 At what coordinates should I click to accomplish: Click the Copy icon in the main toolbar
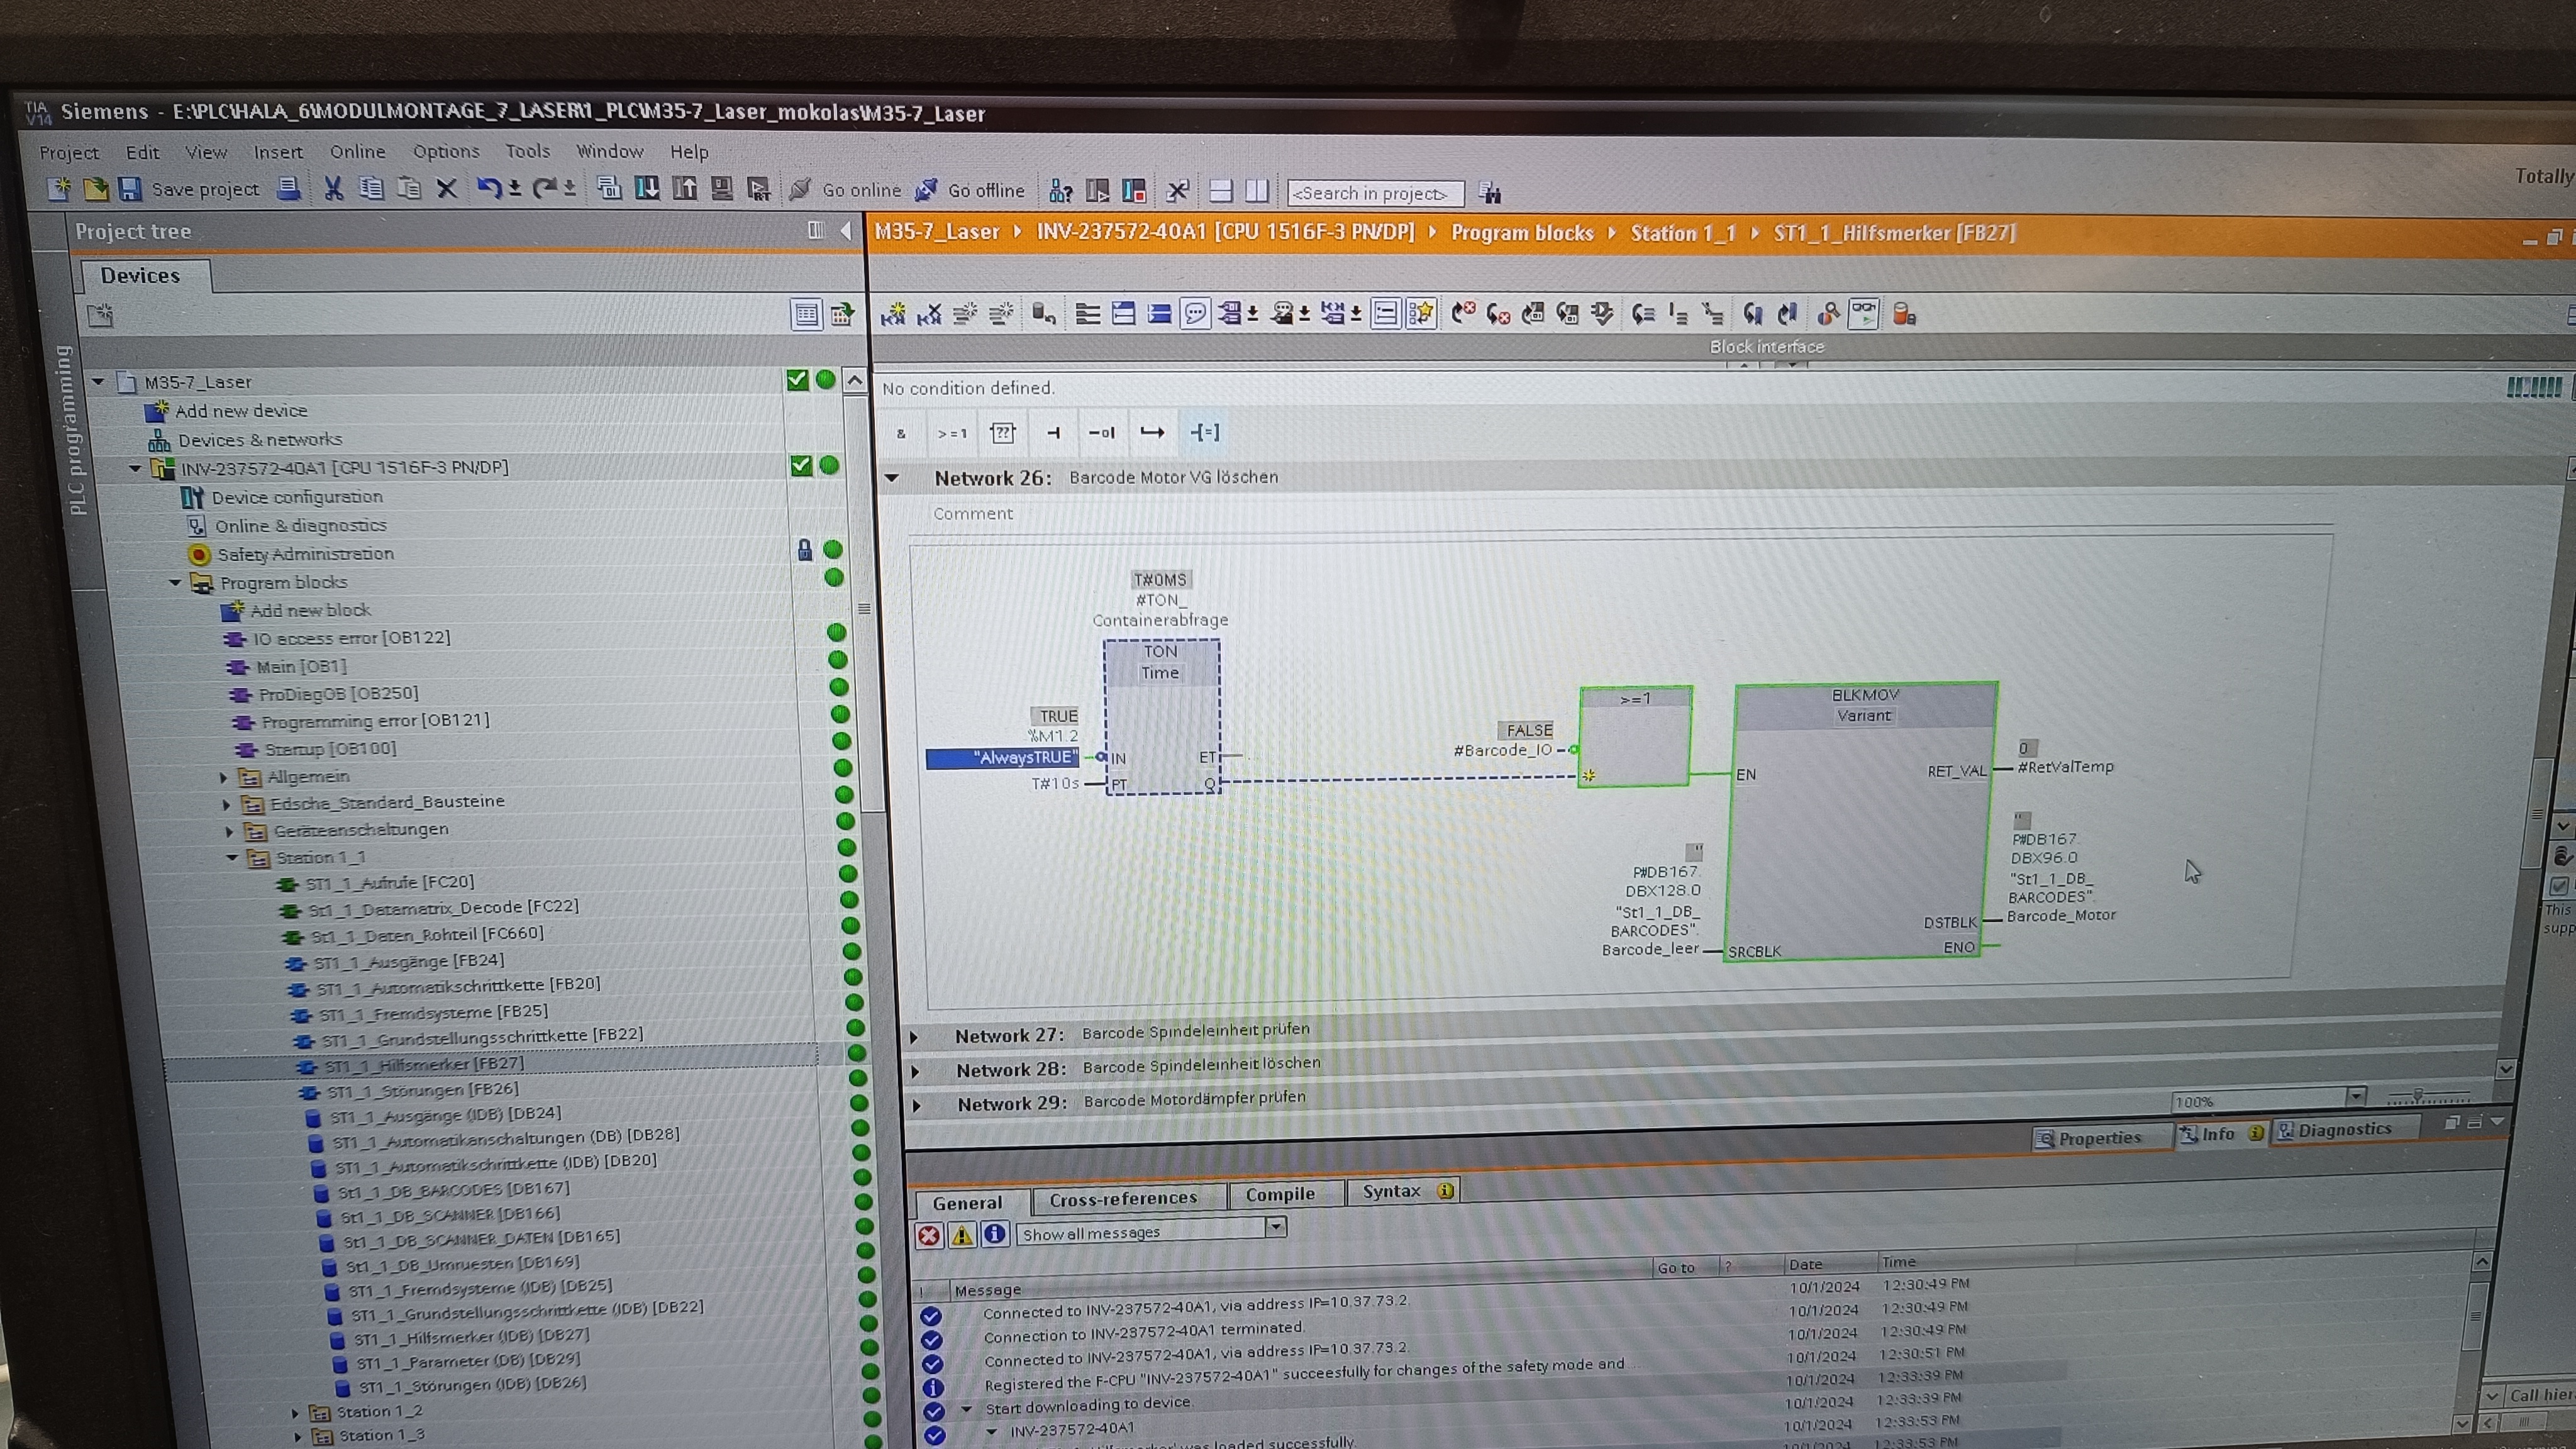[371, 188]
